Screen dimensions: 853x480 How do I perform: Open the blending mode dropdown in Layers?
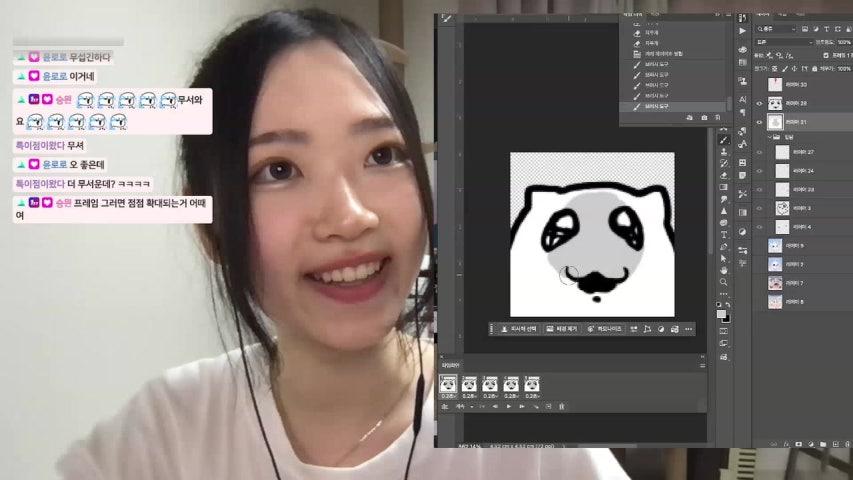click(783, 42)
